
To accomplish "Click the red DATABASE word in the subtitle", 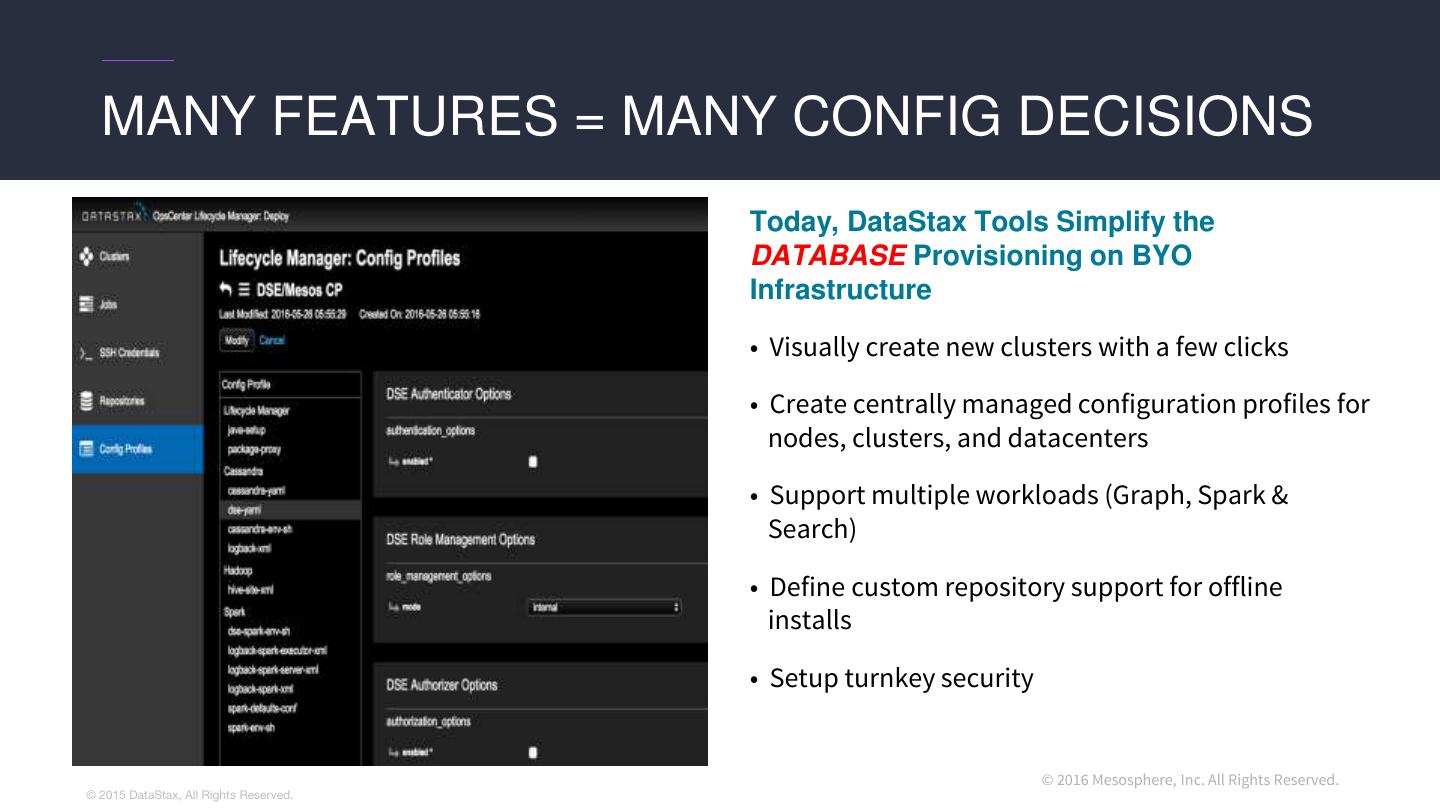I will point(829,256).
